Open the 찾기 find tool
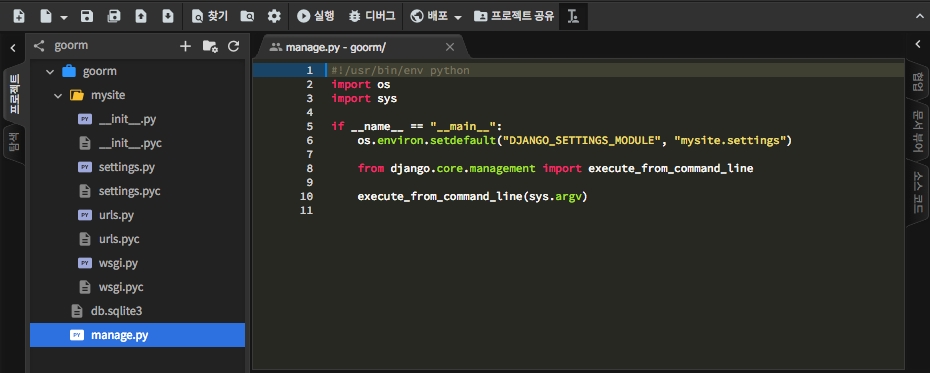This screenshot has height=373, width=930. point(209,16)
